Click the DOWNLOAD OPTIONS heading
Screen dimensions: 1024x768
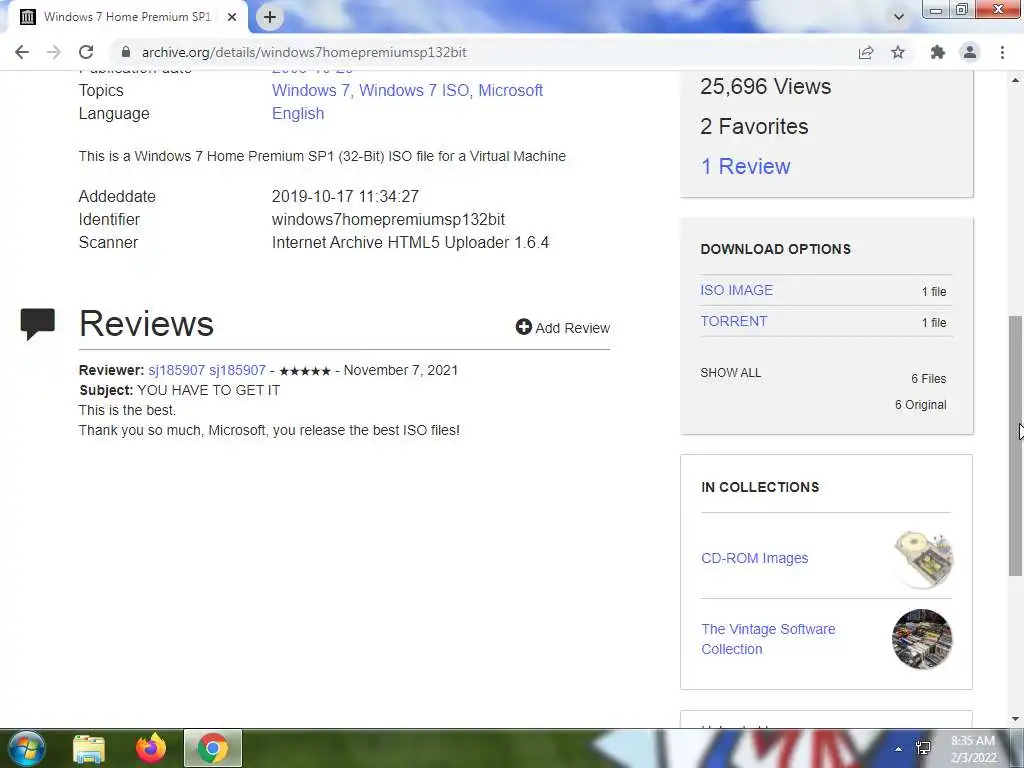coord(775,249)
